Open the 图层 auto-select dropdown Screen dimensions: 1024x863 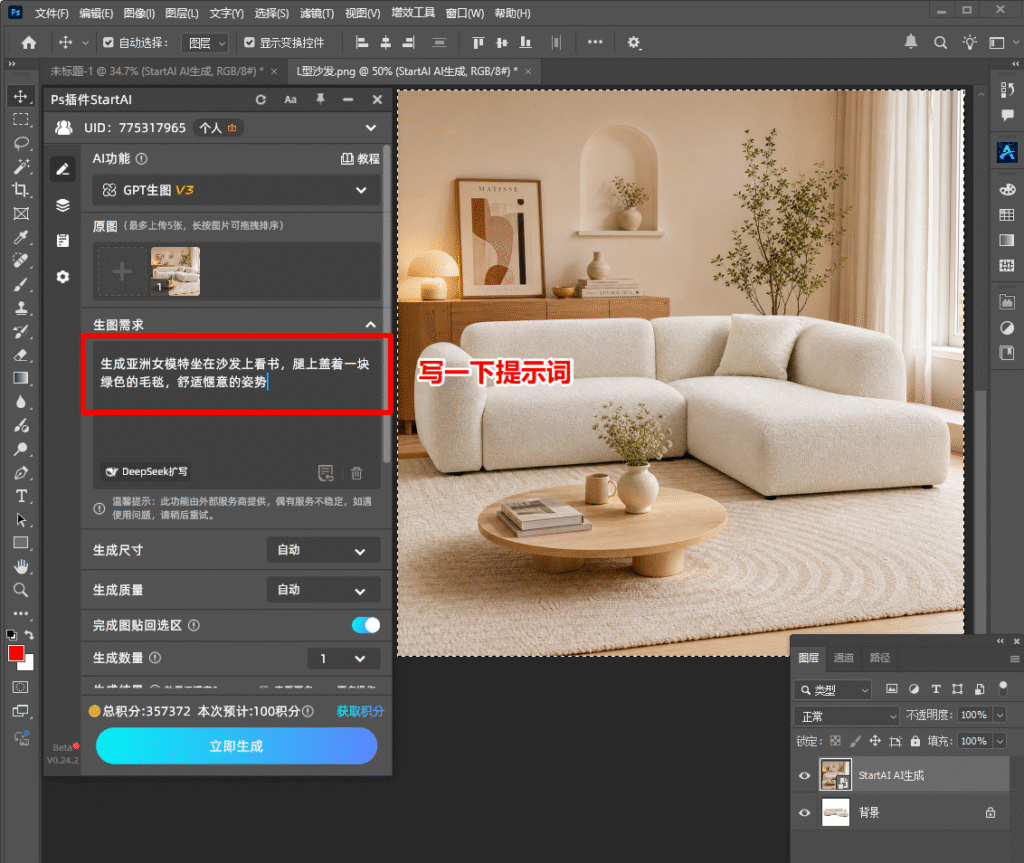click(x=206, y=43)
